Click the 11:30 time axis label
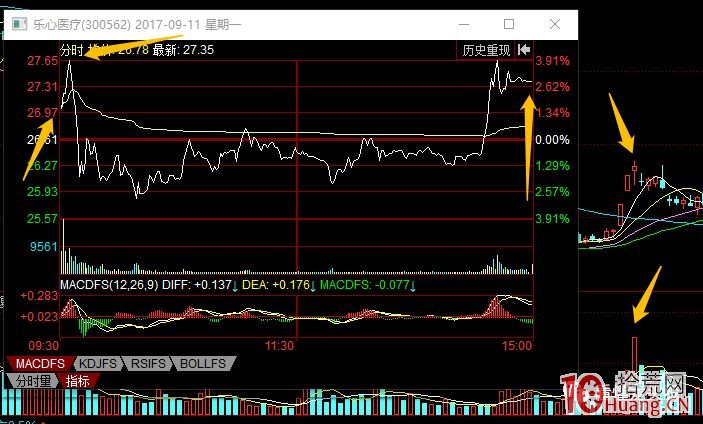The height and width of the screenshot is (424, 703). click(x=279, y=346)
